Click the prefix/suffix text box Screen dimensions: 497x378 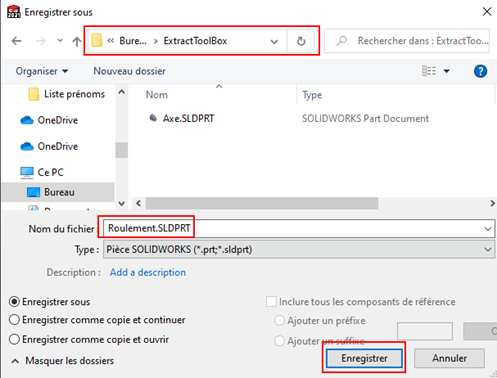[425, 331]
